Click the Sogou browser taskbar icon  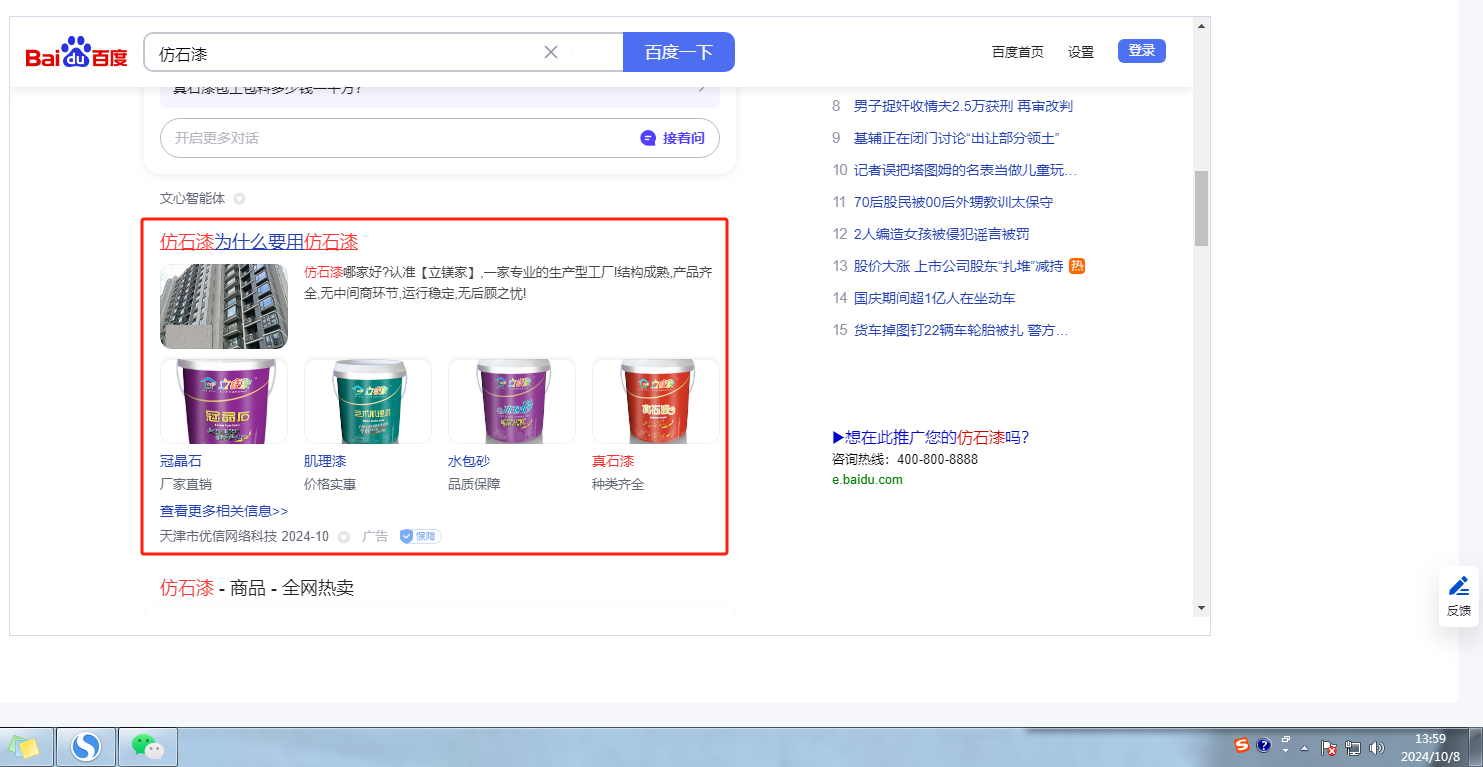(86, 746)
